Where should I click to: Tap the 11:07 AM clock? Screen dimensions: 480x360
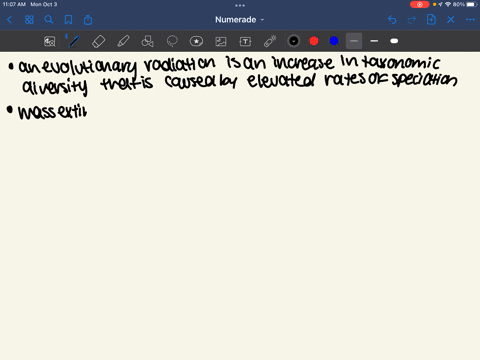tap(14, 5)
